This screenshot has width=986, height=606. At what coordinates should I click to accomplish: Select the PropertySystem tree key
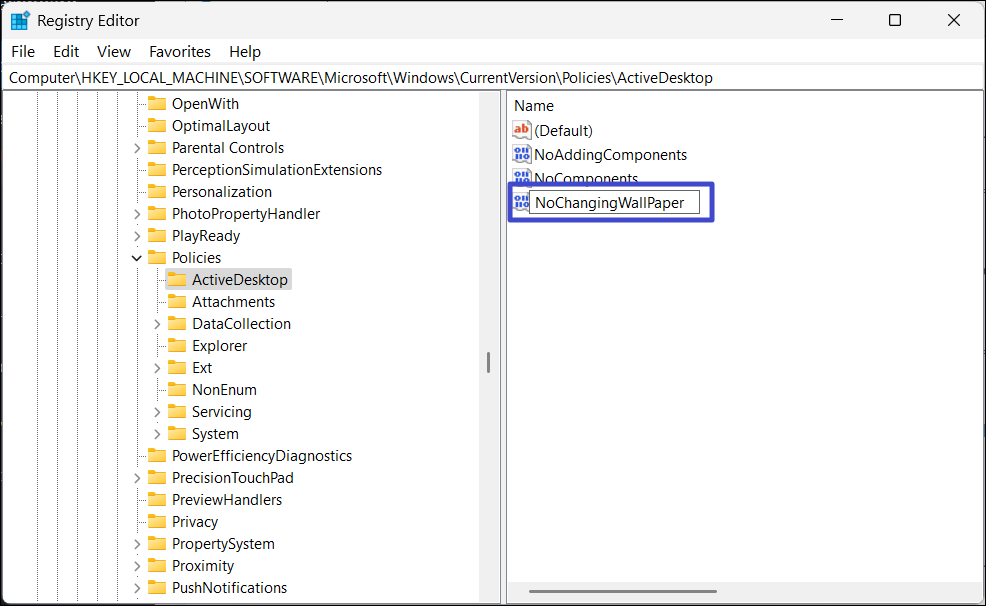(x=223, y=544)
